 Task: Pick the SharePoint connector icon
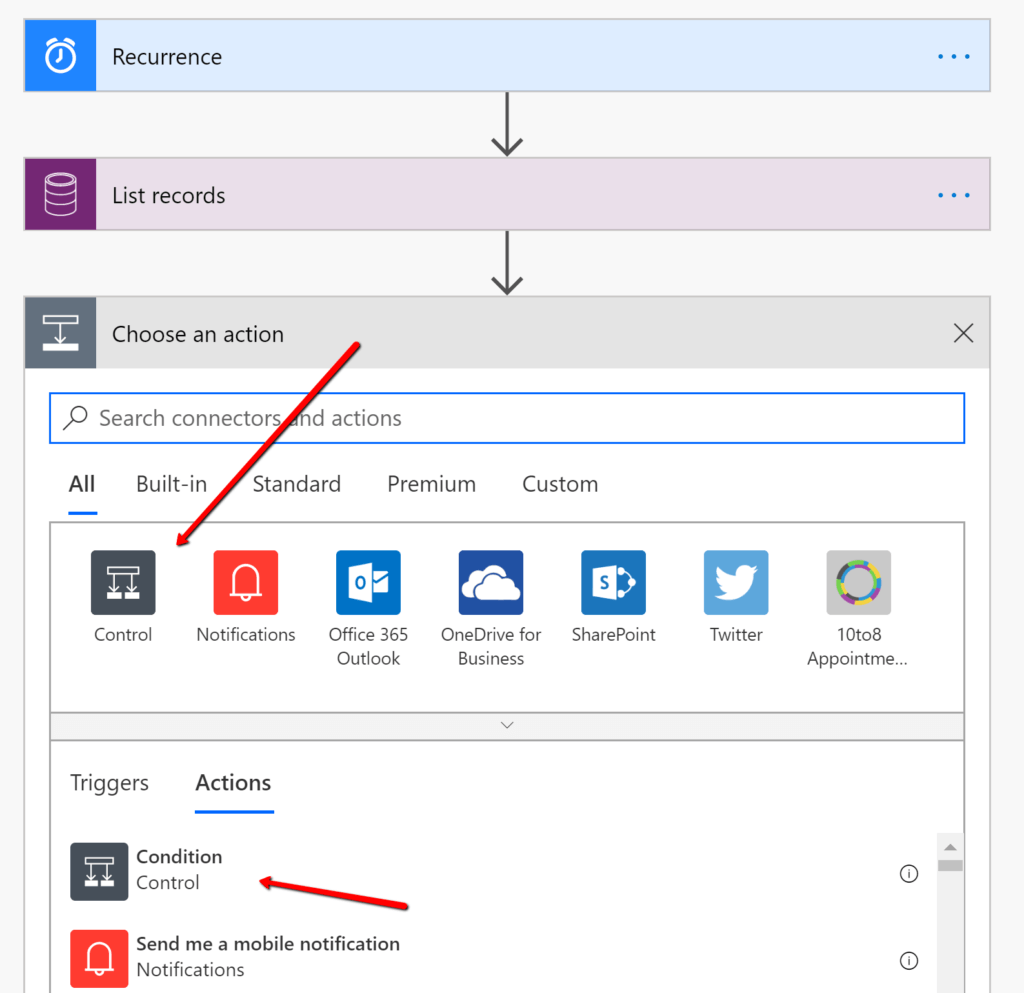(613, 582)
